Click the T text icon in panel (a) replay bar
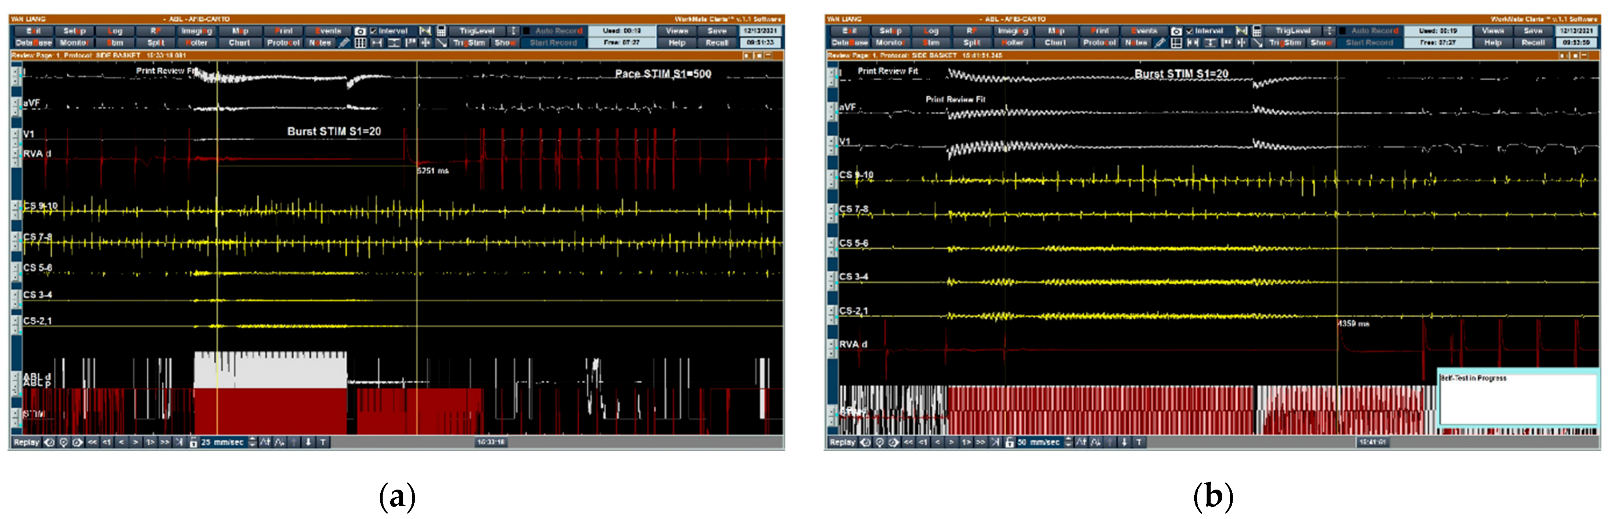The width and height of the screenshot is (1610, 519). 323,442
